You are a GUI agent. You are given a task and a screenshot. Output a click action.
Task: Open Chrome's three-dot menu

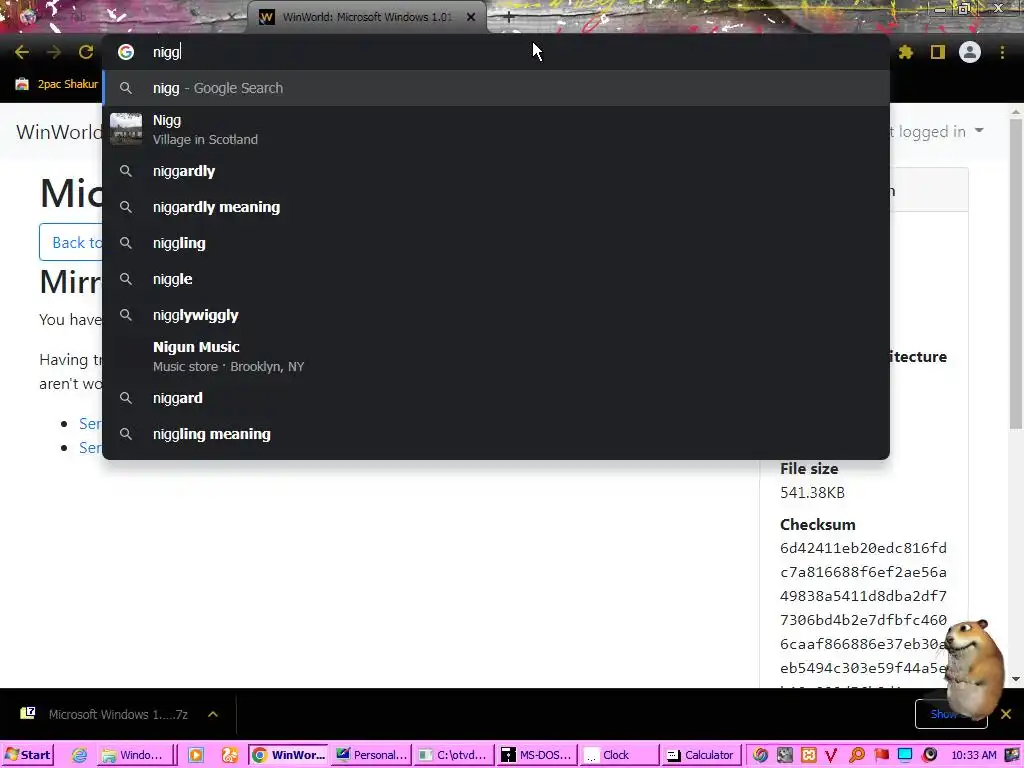[x=1002, y=52]
